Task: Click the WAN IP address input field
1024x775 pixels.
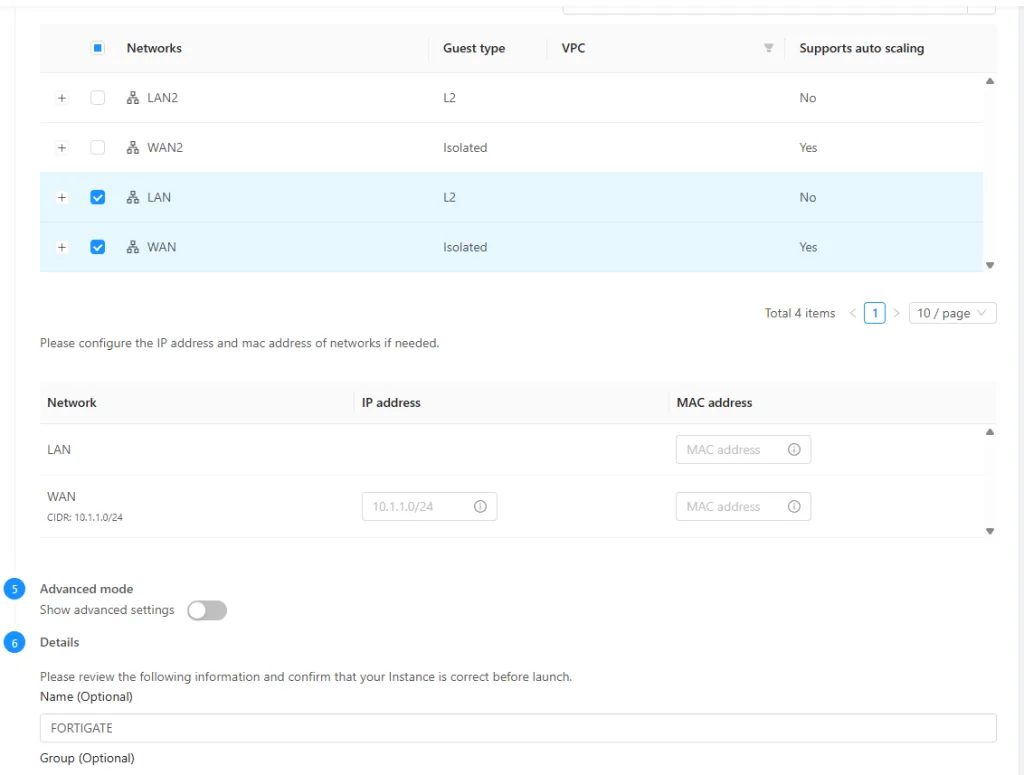Action: tap(420, 507)
